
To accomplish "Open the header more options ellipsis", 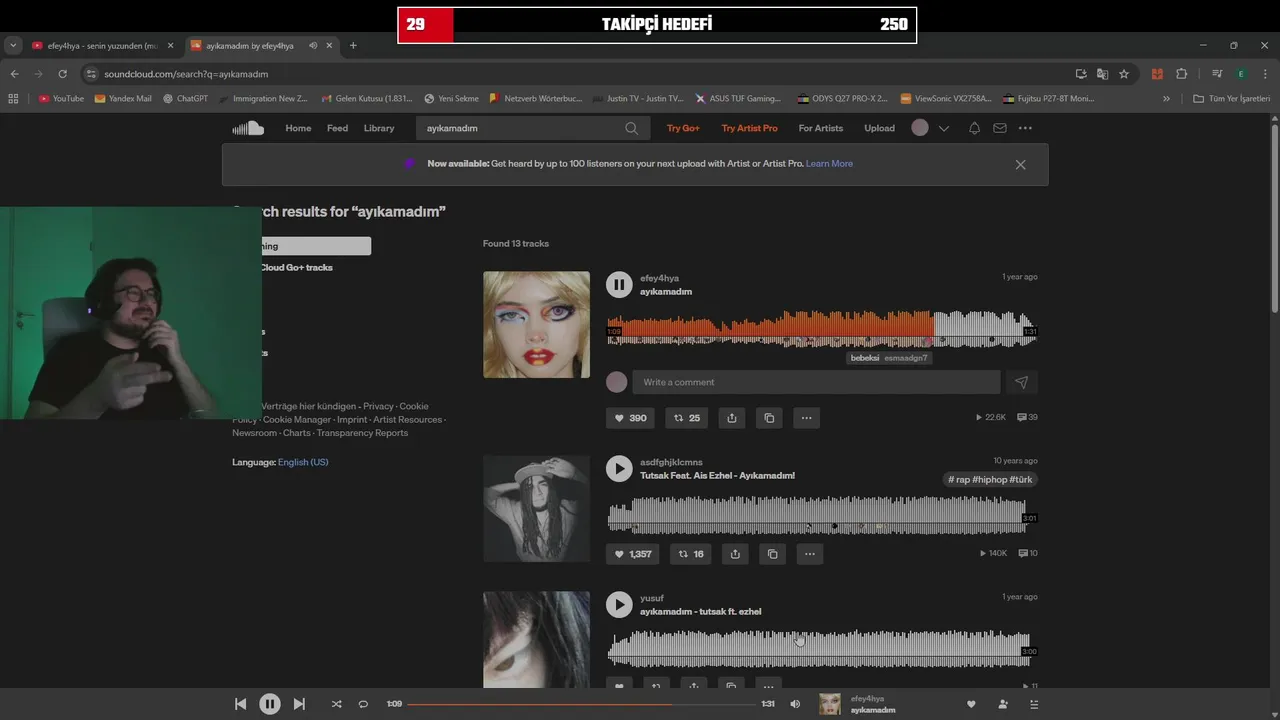I will click(1025, 128).
